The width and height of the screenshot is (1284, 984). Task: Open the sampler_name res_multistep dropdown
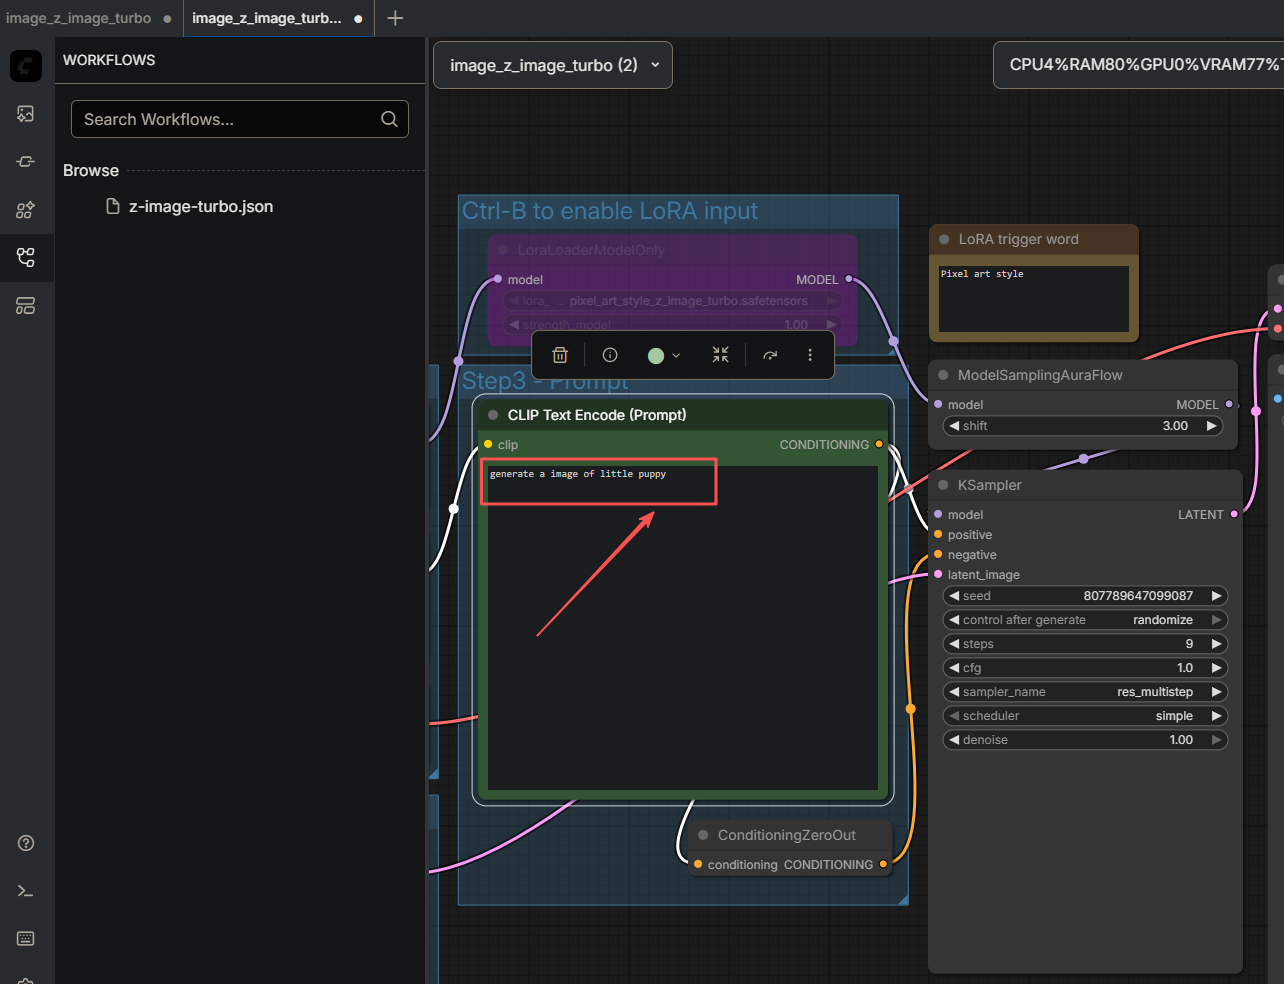tap(1085, 692)
